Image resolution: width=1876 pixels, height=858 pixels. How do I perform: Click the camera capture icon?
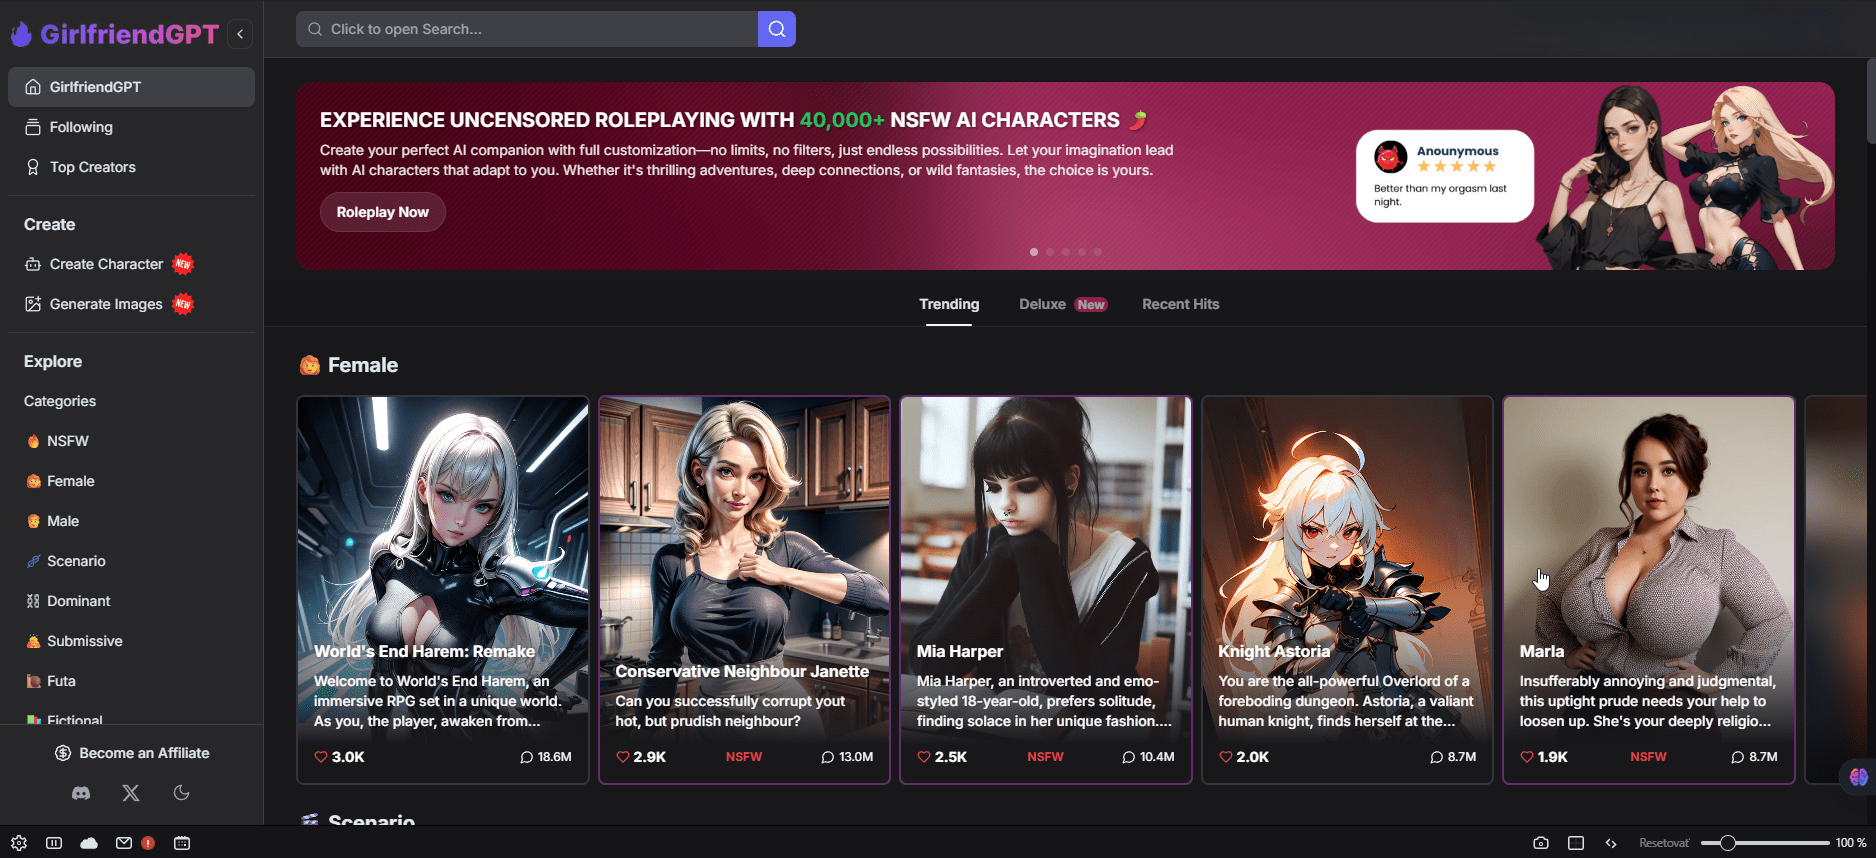pos(1541,843)
